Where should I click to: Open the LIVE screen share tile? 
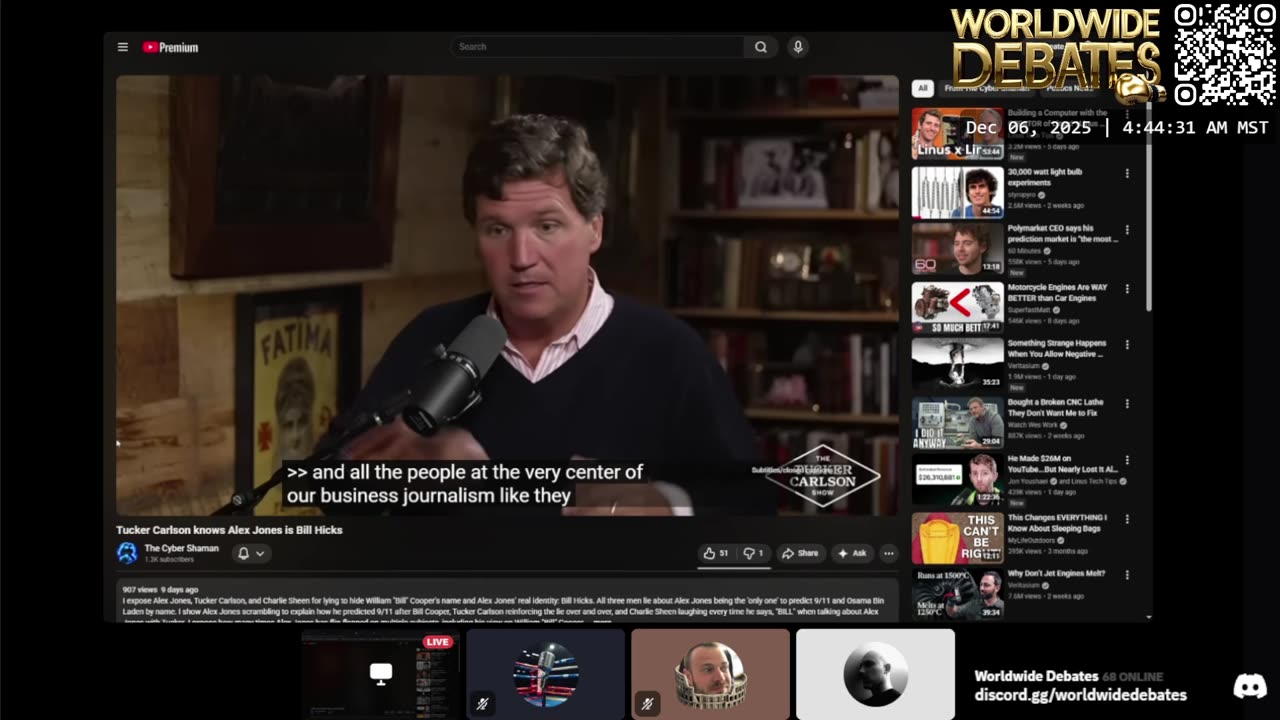(x=380, y=674)
